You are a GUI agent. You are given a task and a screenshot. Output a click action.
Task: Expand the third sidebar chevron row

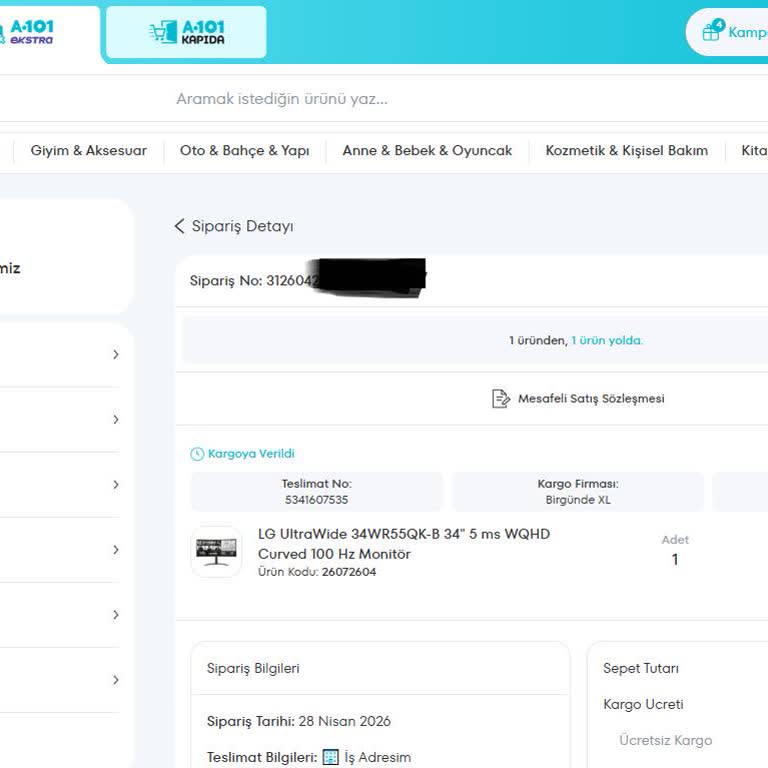tap(116, 484)
